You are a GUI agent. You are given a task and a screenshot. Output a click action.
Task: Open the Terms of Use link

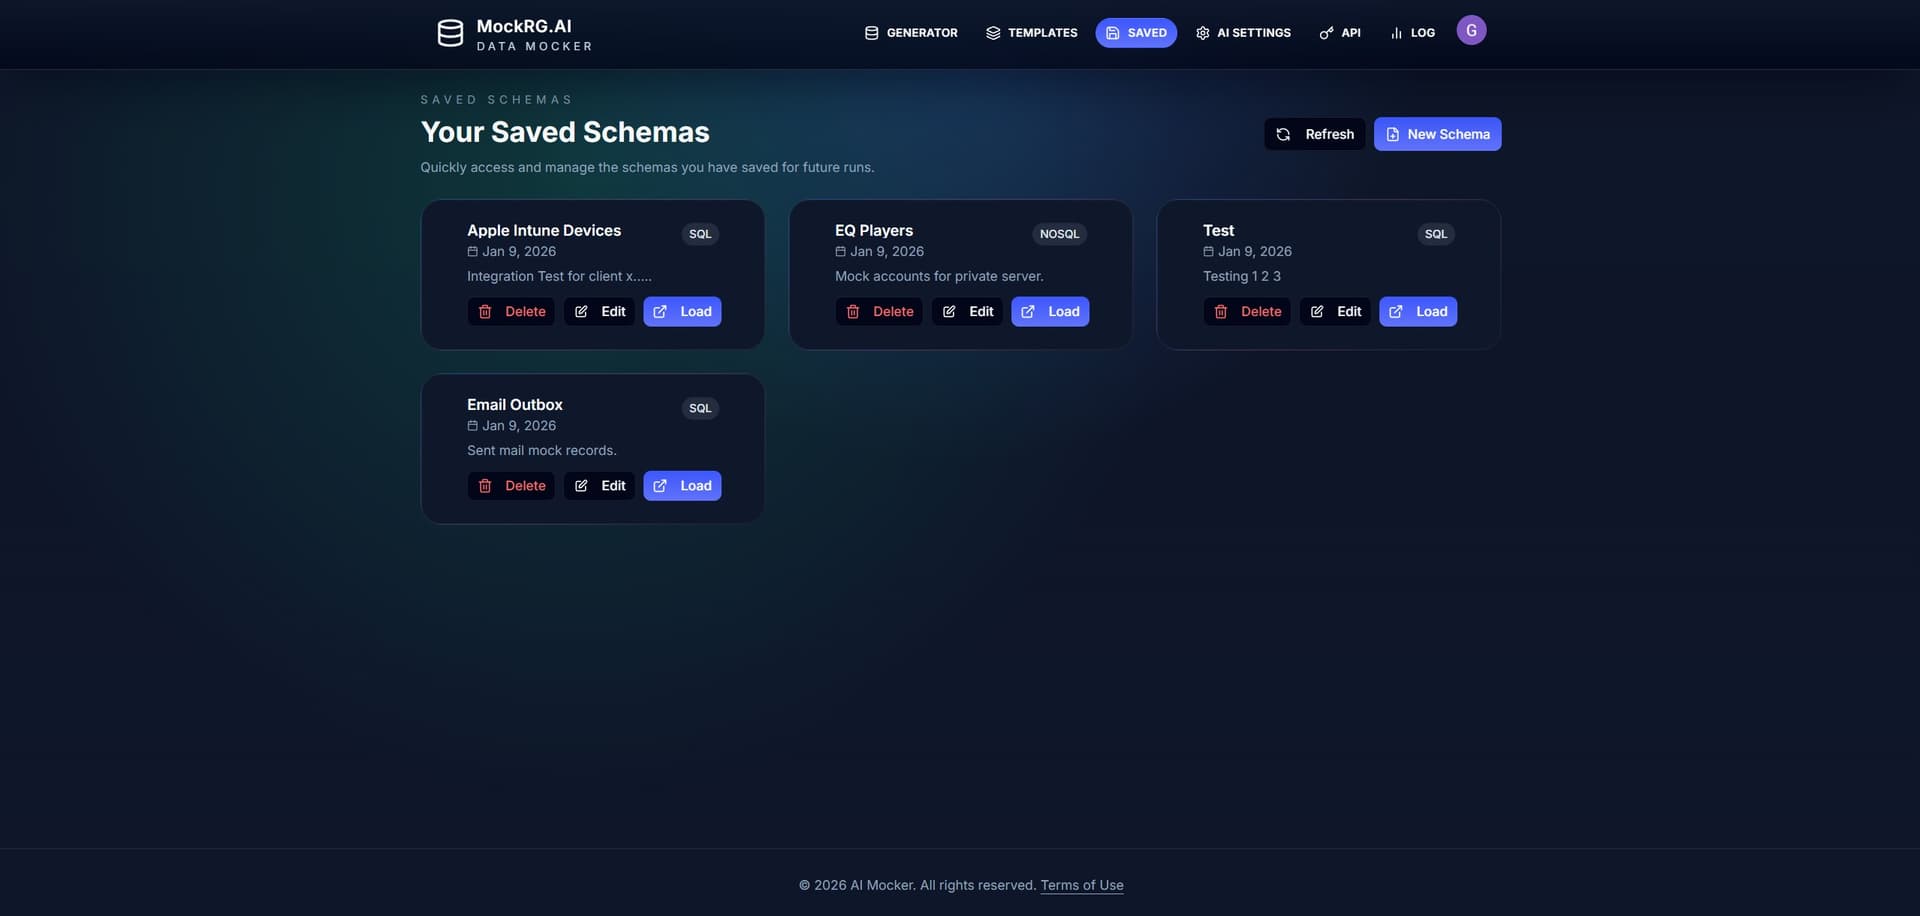tap(1081, 884)
